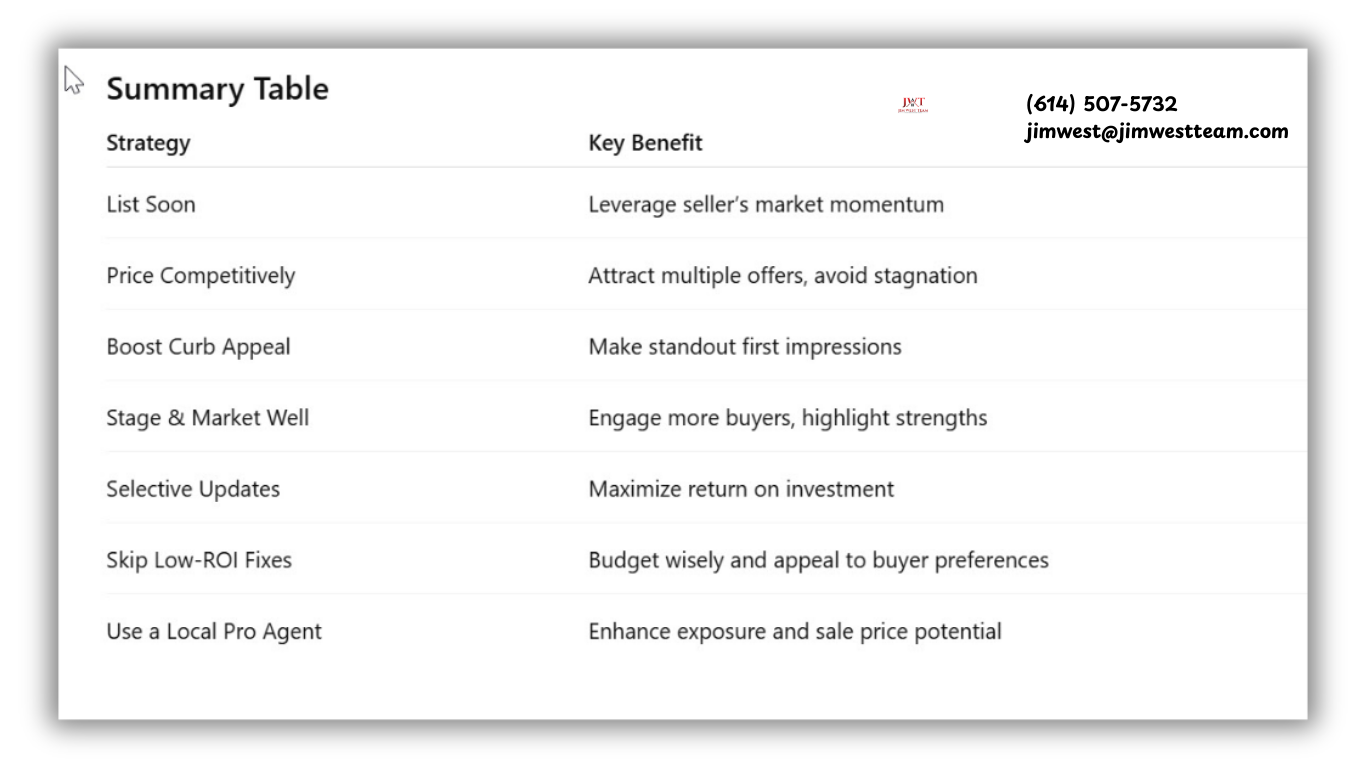Select the Budget wisely benefit text
This screenshot has width=1366, height=768.
point(818,560)
